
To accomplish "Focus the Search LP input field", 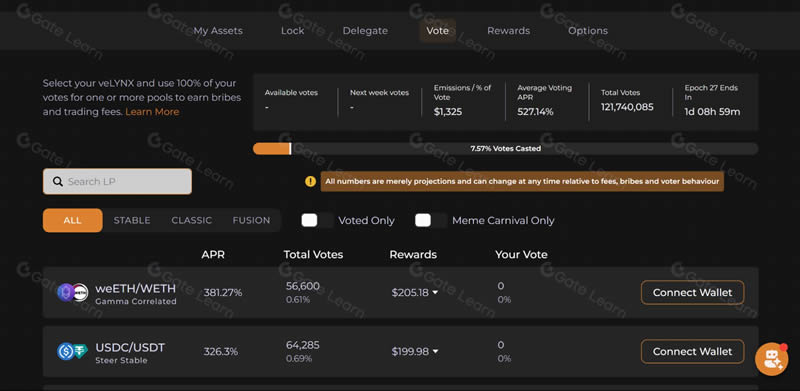I will (117, 181).
